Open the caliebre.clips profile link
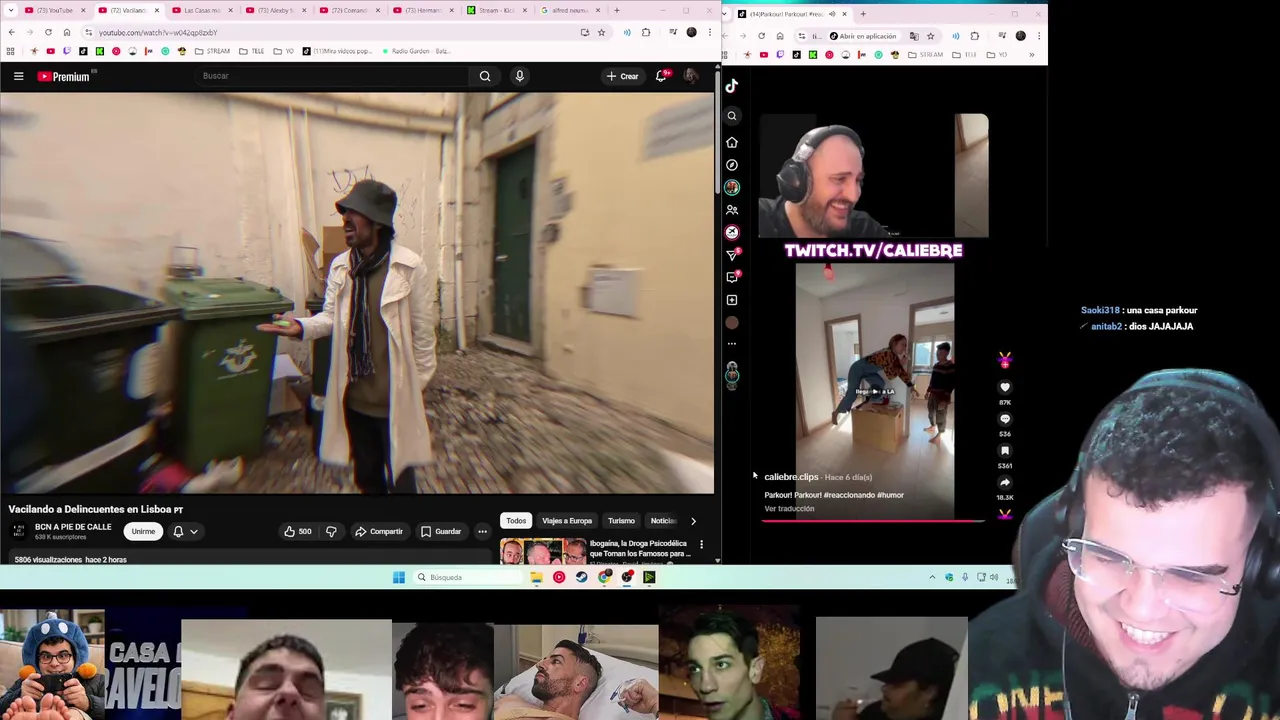The width and height of the screenshot is (1280, 720). coord(791,477)
